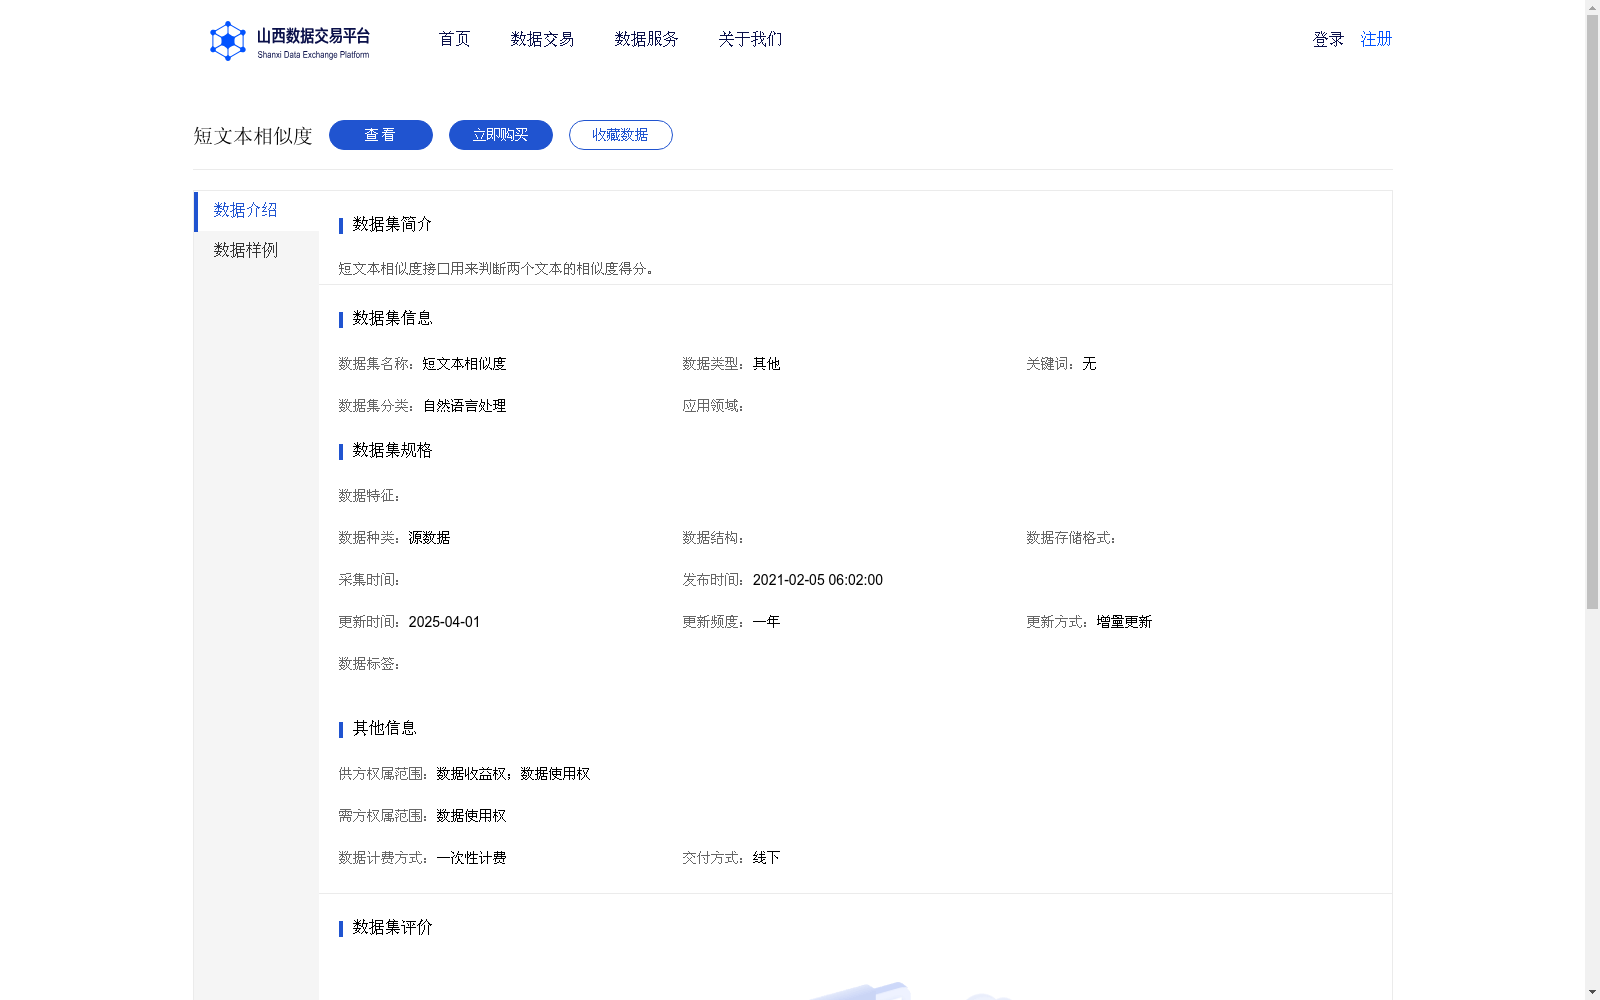Click the 数据特征 label
The height and width of the screenshot is (1000, 1600).
(x=369, y=496)
